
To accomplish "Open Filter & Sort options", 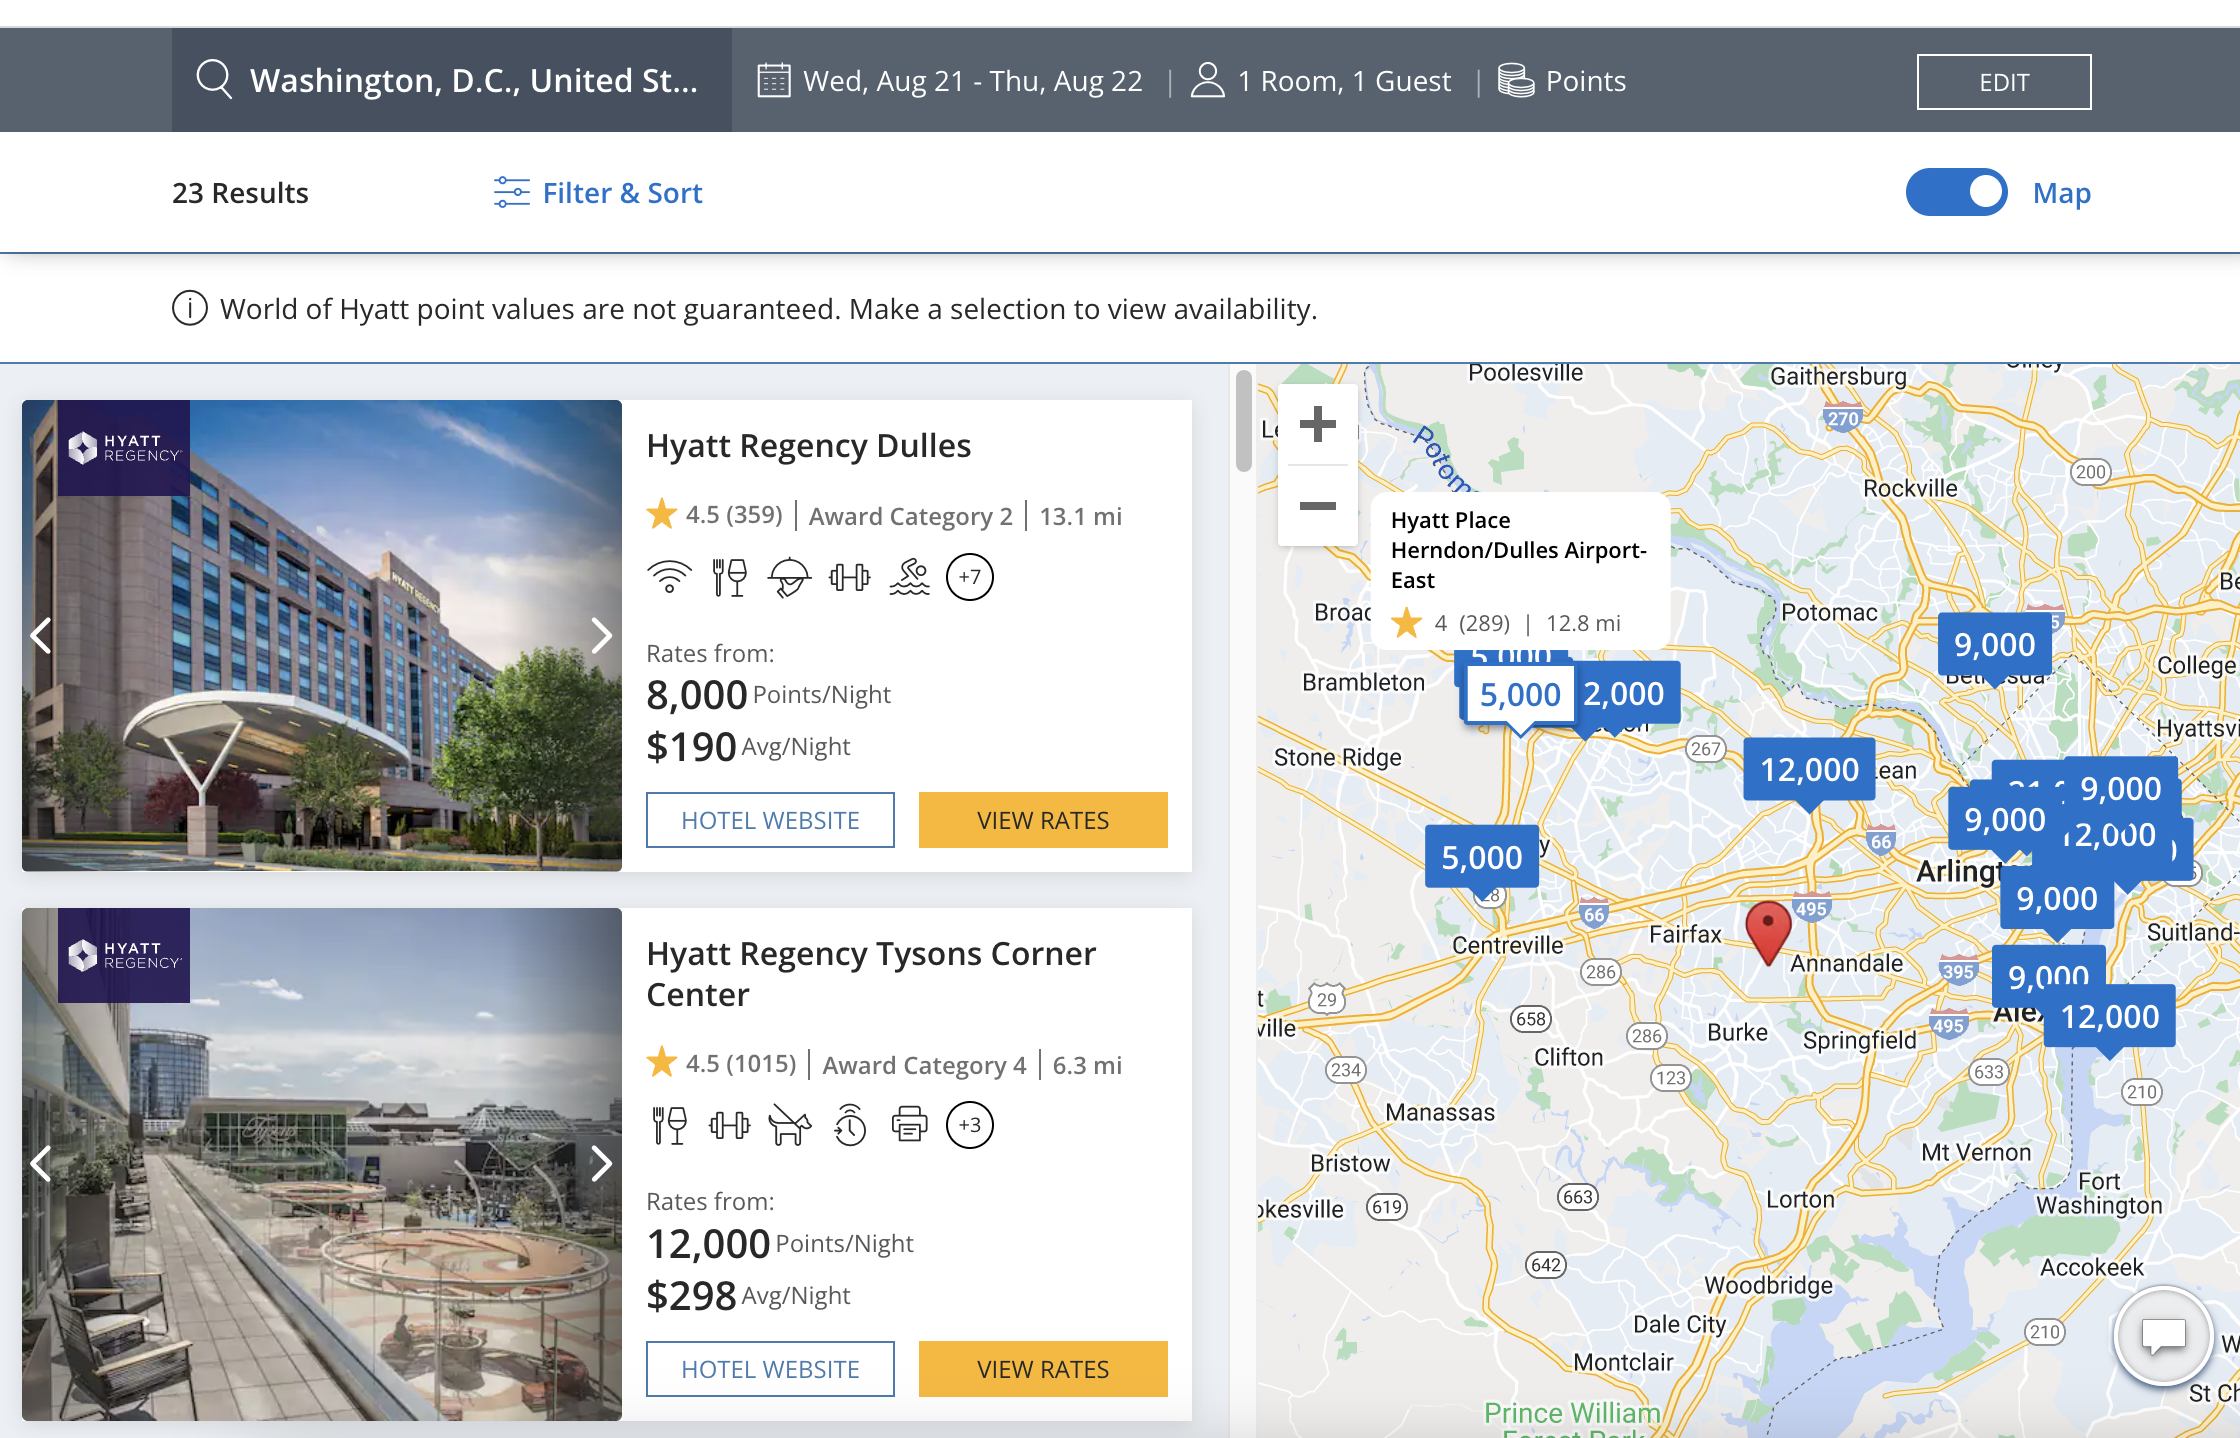I will pyautogui.click(x=598, y=193).
